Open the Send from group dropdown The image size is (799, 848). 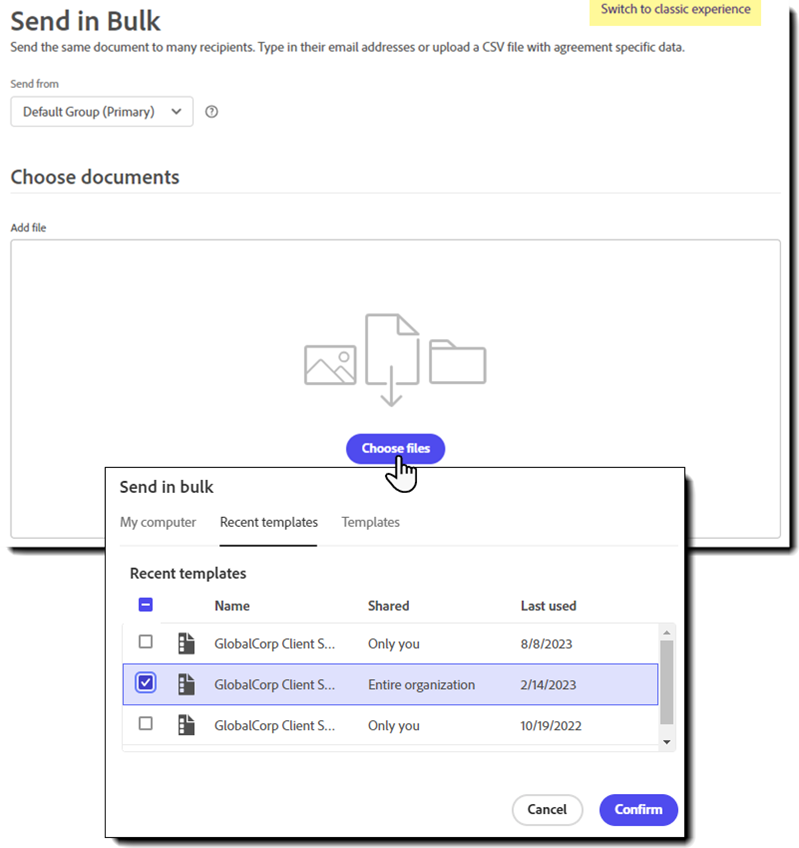(x=100, y=112)
